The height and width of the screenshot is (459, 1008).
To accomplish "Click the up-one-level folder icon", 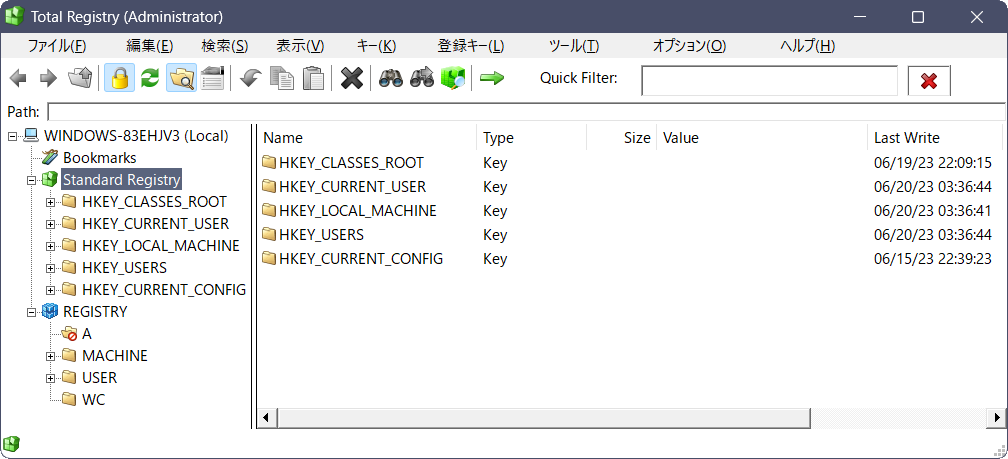I will tap(80, 78).
